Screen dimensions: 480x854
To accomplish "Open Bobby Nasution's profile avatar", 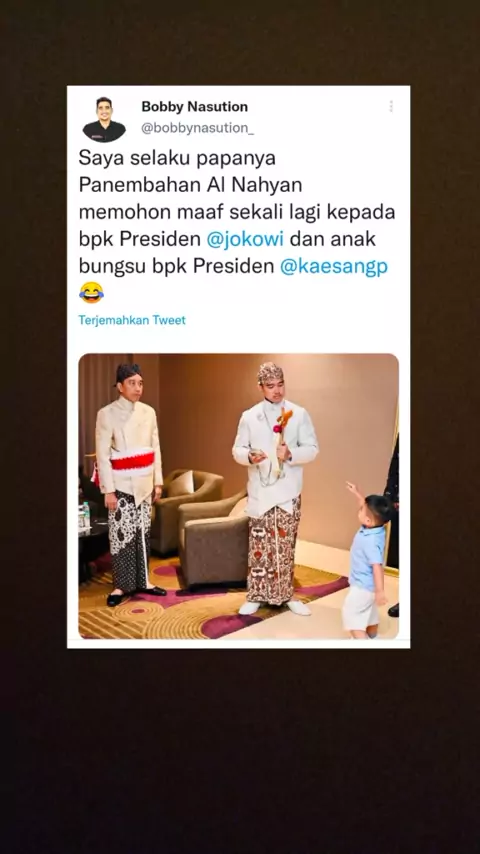I will (104, 119).
